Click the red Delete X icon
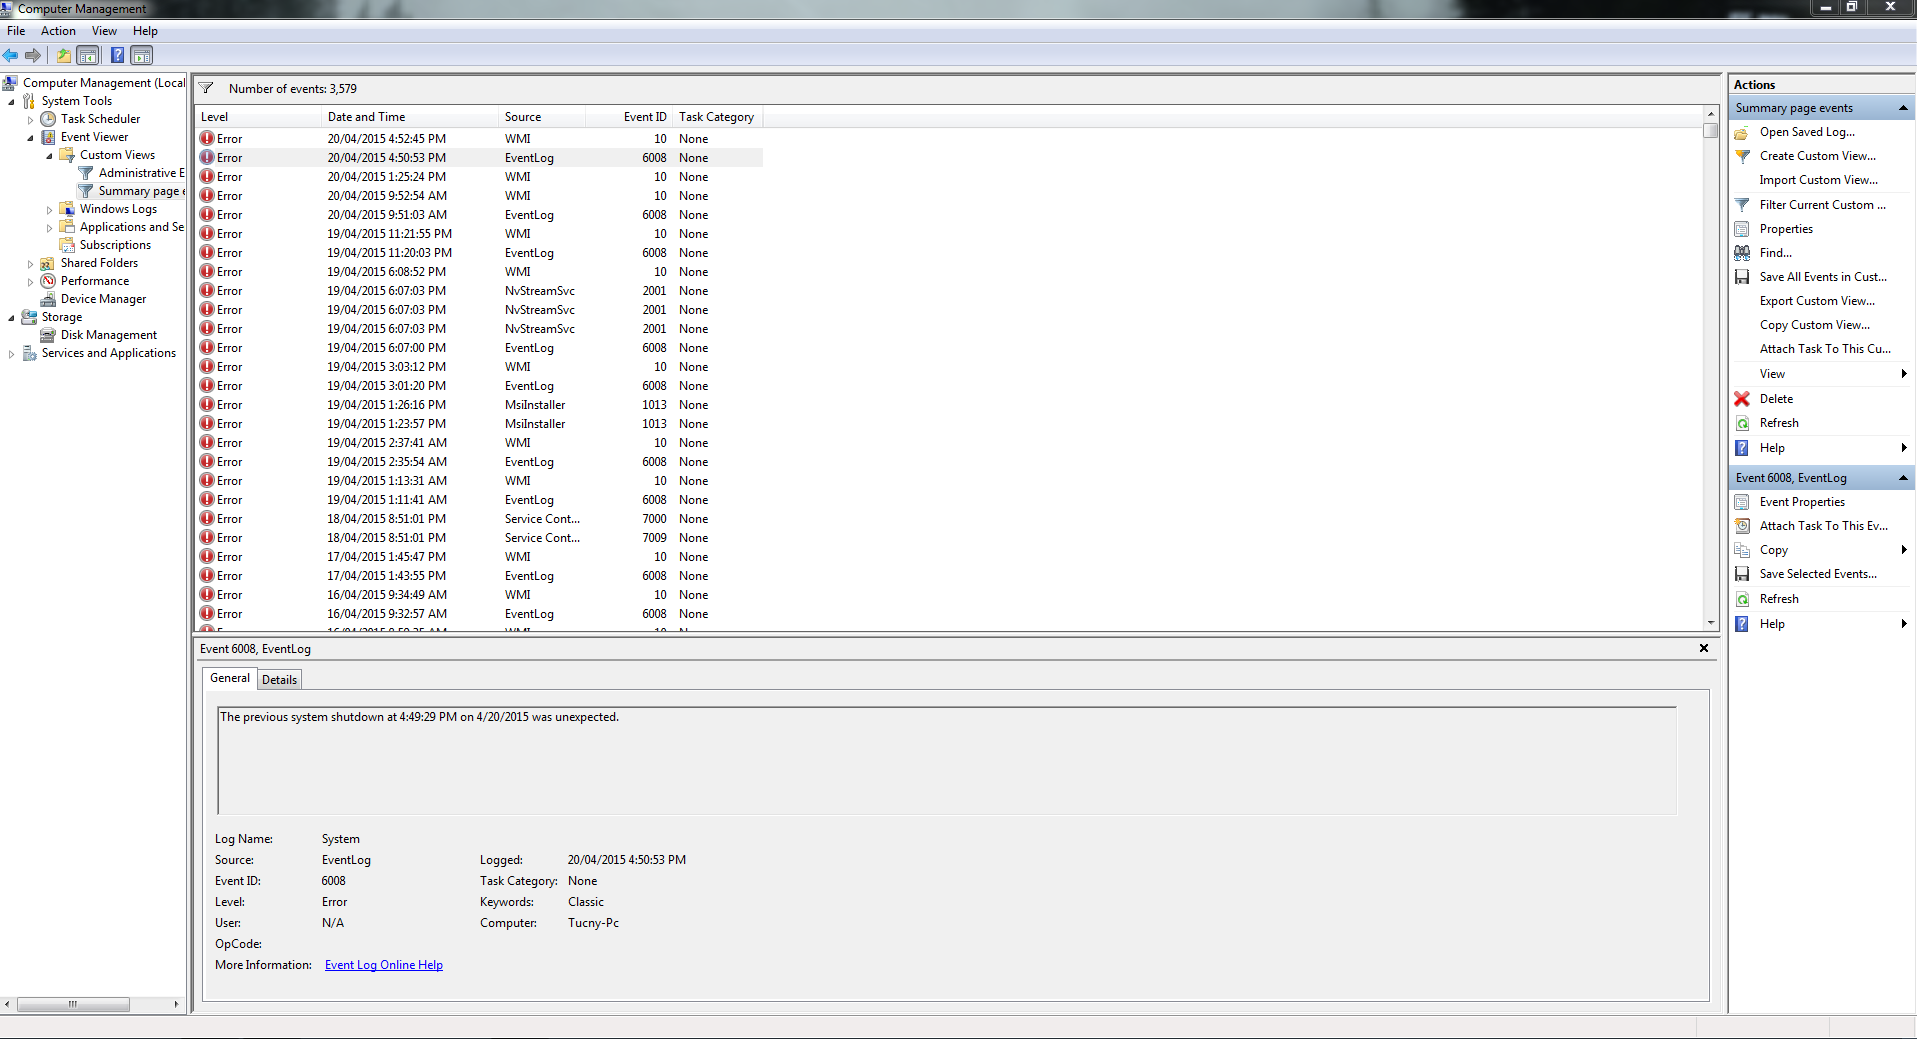 coord(1742,399)
